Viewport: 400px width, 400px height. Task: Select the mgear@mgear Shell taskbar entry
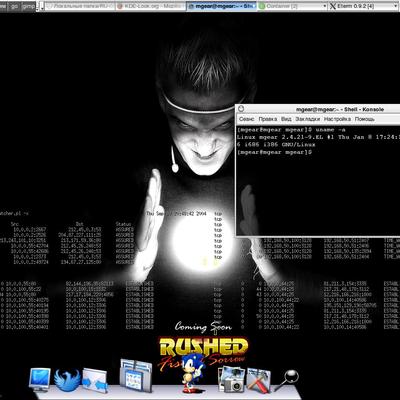(x=221, y=6)
